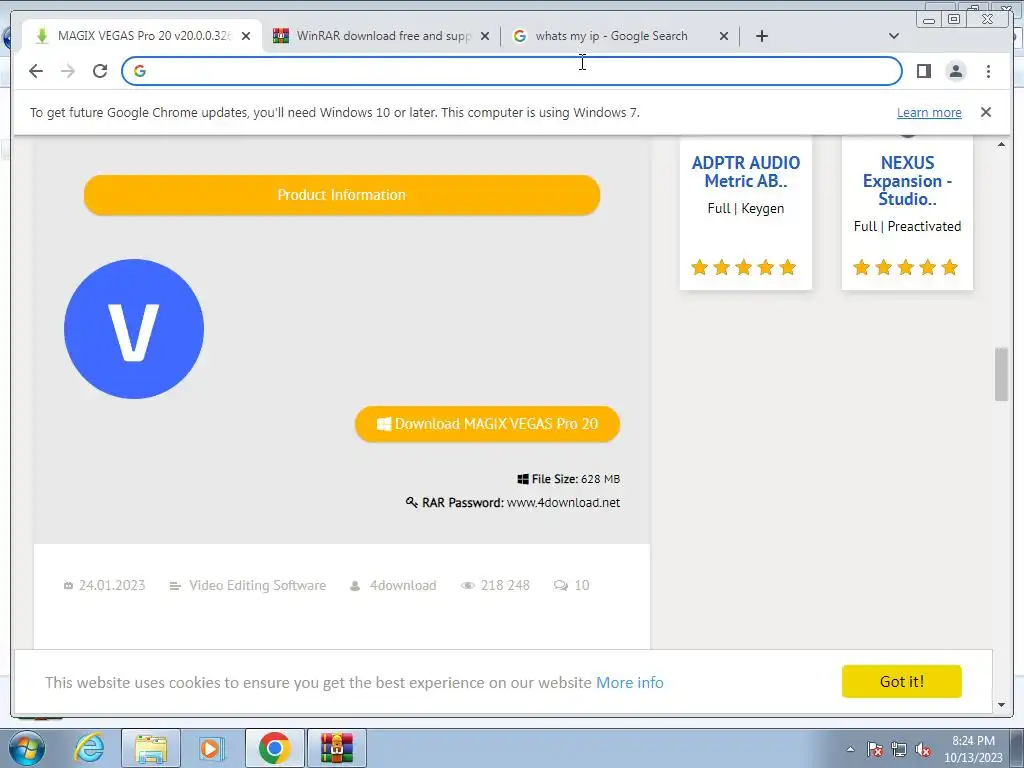The height and width of the screenshot is (768, 1024).
Task: Launch Internet Explorer from taskbar
Action: pyautogui.click(x=89, y=748)
